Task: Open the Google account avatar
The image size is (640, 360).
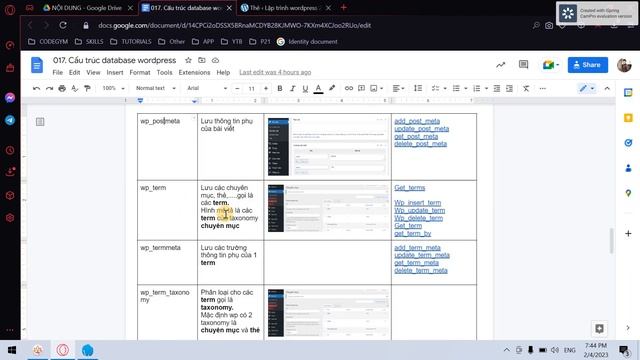Action: [x=624, y=65]
